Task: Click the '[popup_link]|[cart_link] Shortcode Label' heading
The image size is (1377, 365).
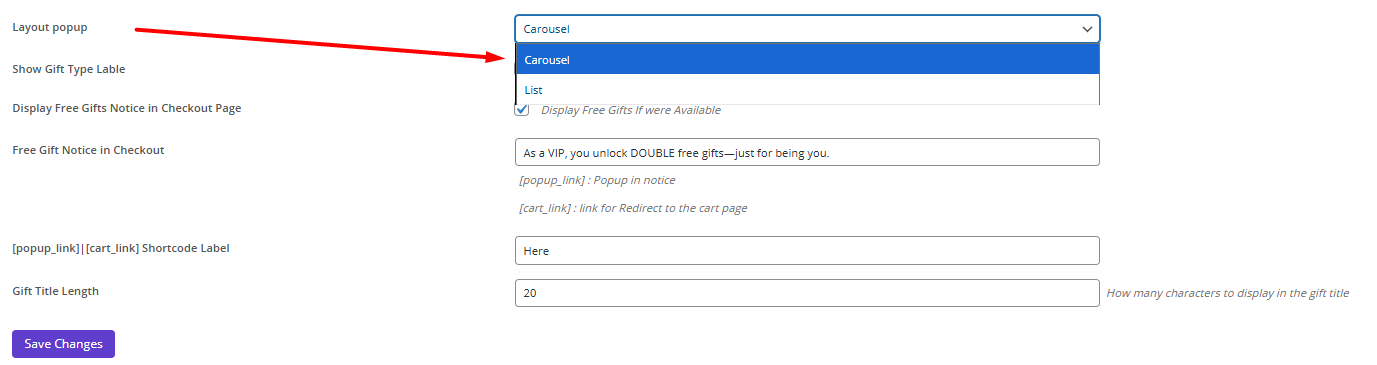Action: 121,248
